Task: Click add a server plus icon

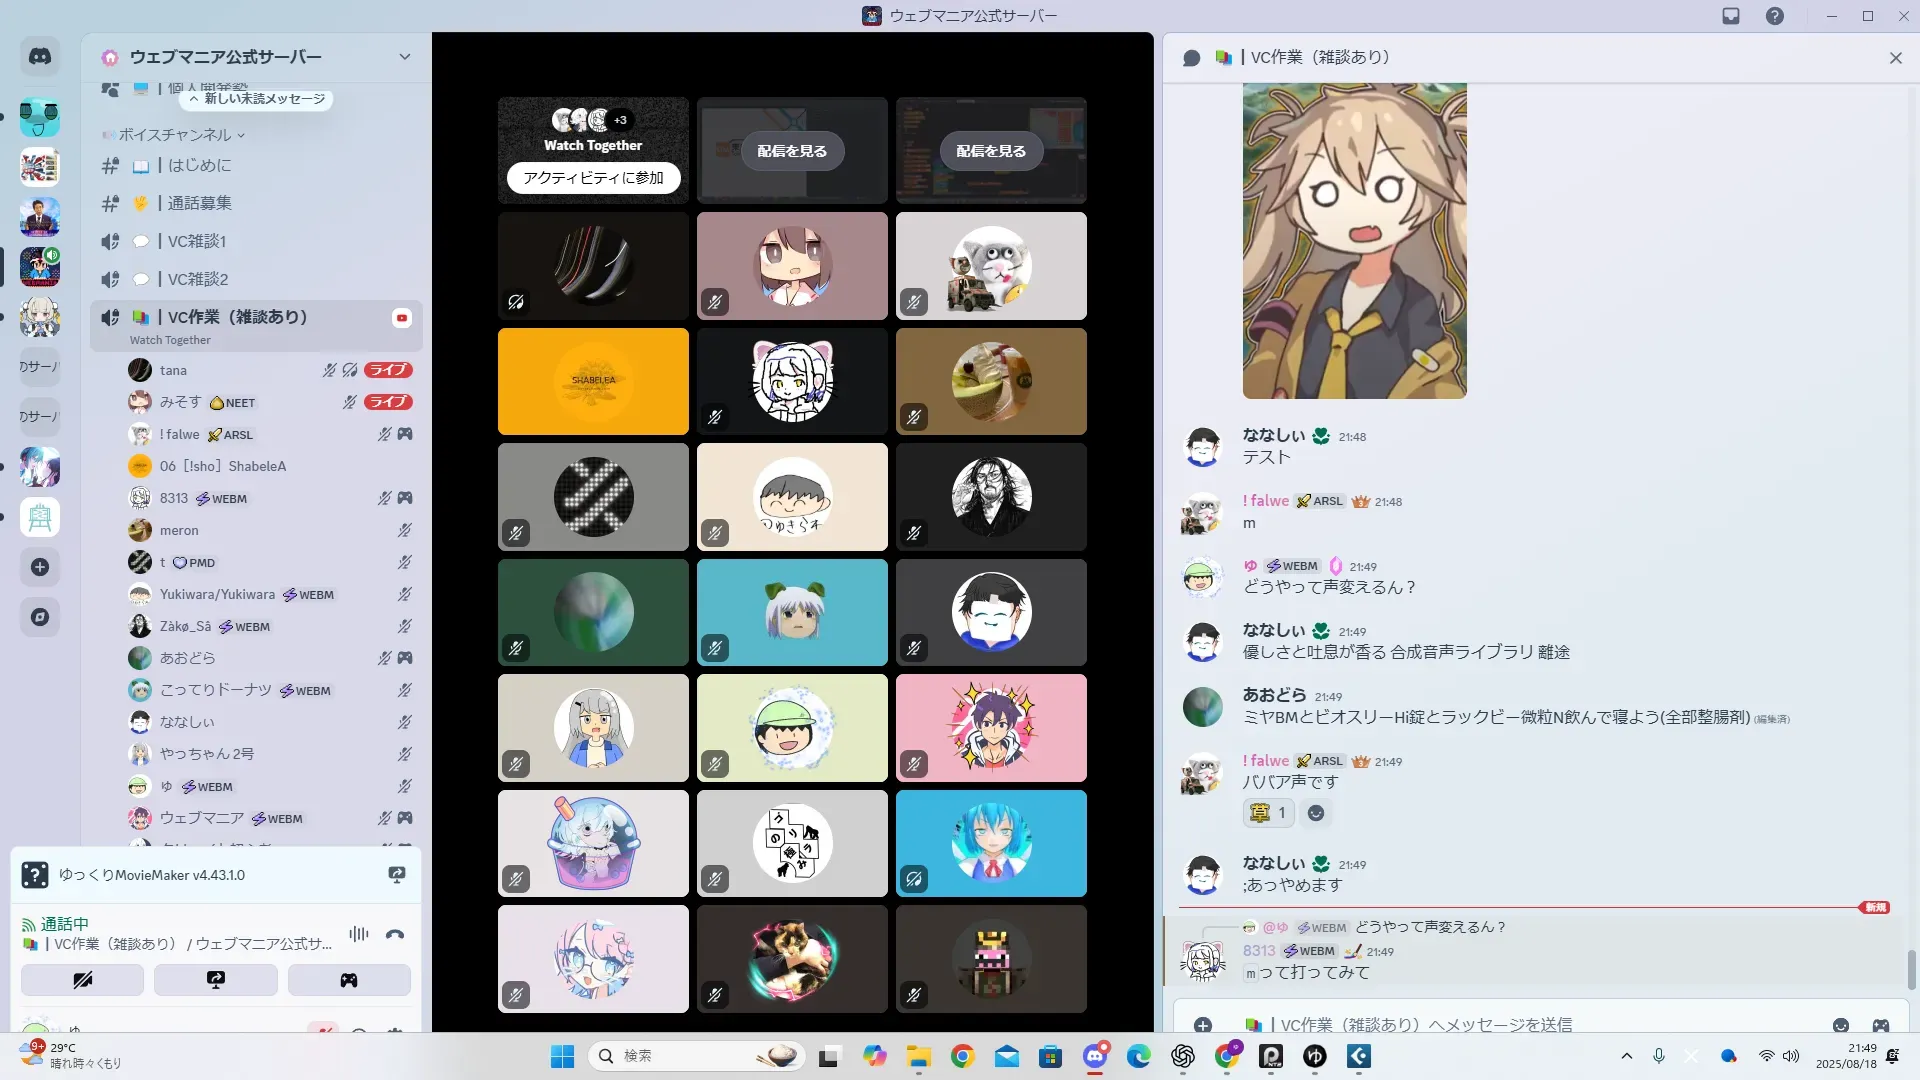Action: click(40, 567)
